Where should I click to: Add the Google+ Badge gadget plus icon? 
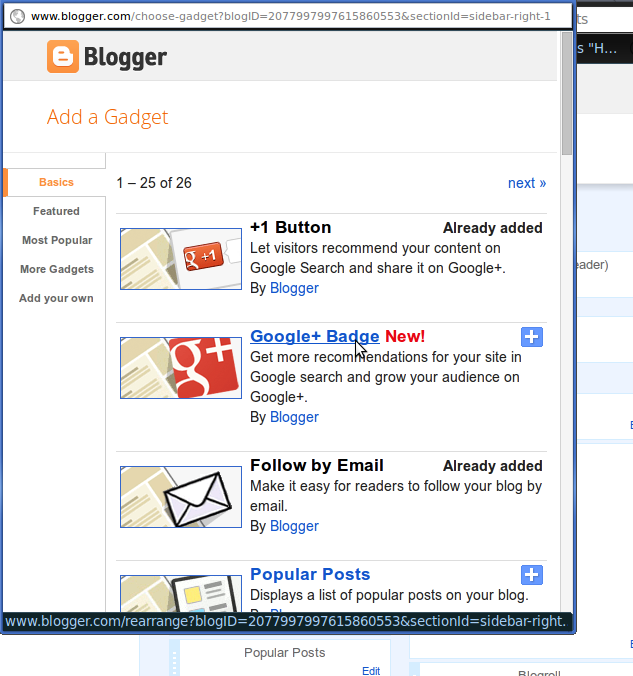point(532,337)
